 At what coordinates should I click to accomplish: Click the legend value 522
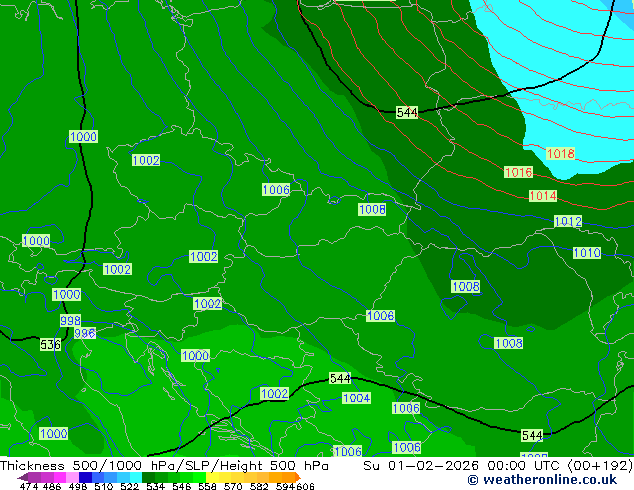pos(129,486)
